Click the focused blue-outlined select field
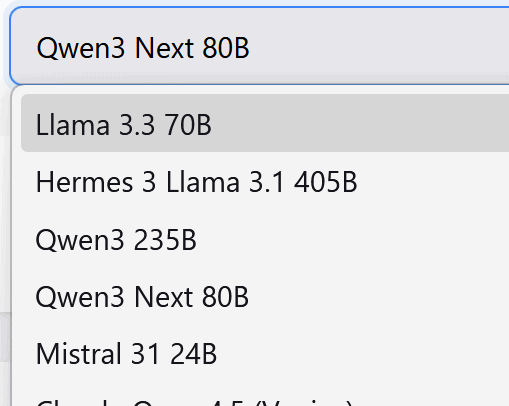This screenshot has width=509, height=406. [x=260, y=46]
